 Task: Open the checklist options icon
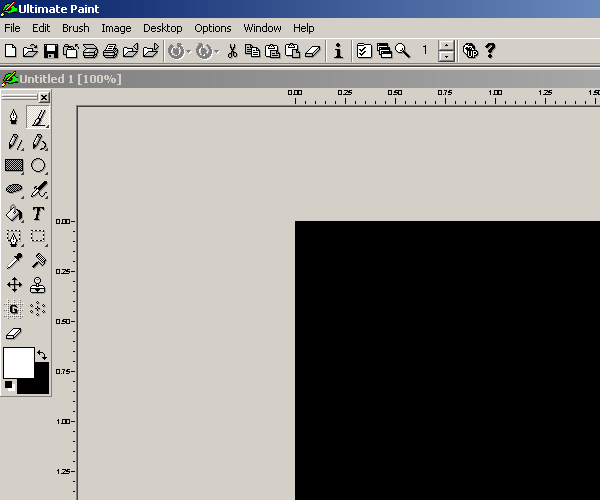click(364, 51)
